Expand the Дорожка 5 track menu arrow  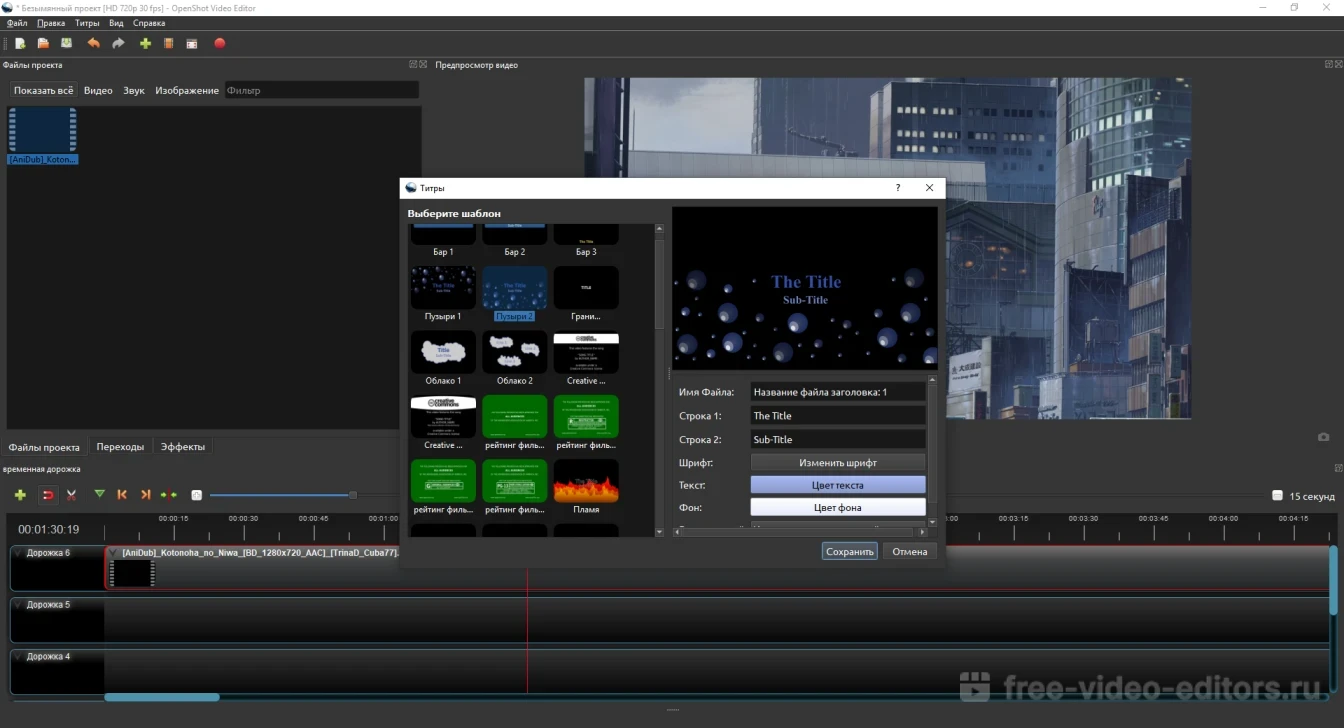pyautogui.click(x=19, y=605)
